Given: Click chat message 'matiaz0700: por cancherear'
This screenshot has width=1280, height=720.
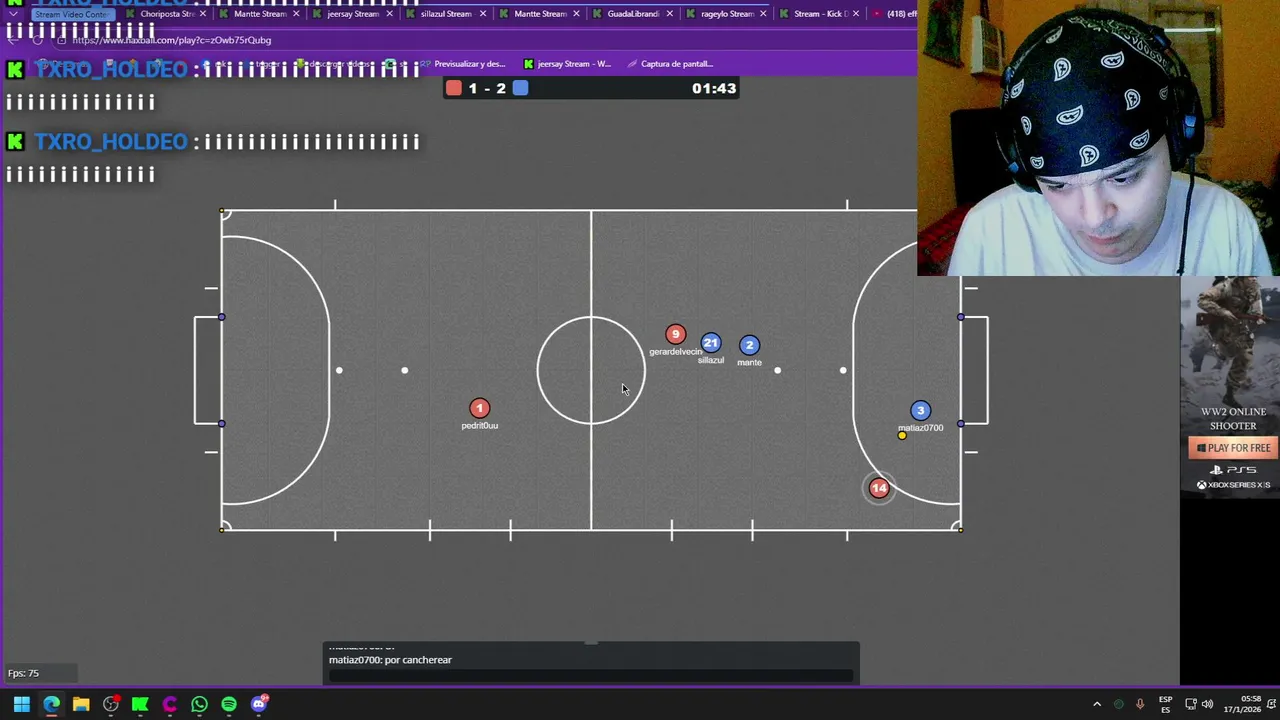Looking at the screenshot, I should click(390, 660).
